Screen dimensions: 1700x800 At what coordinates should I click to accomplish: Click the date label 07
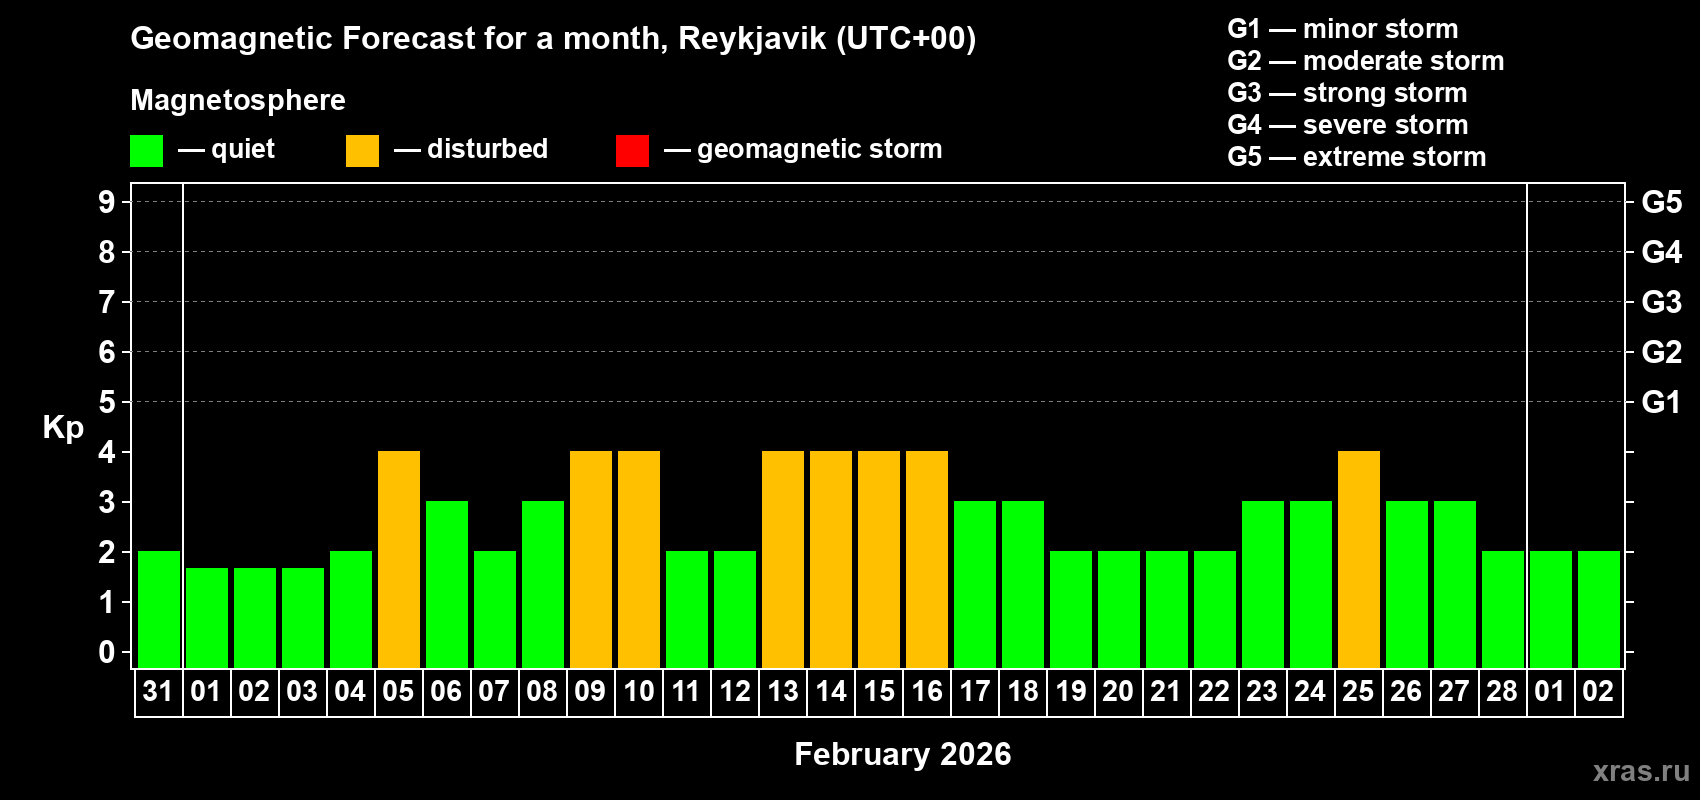[494, 691]
